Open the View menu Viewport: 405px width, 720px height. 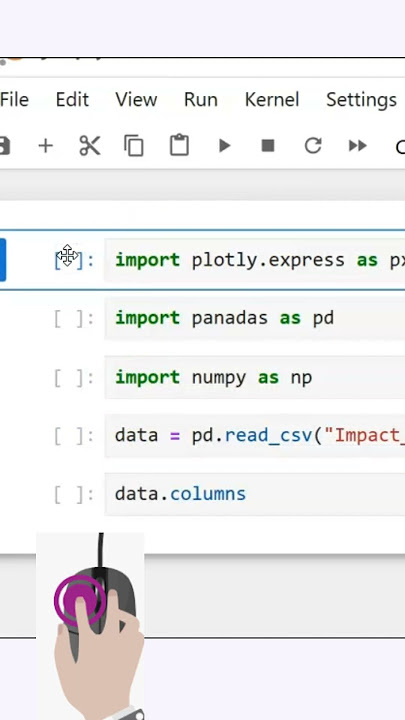[x=136, y=100]
